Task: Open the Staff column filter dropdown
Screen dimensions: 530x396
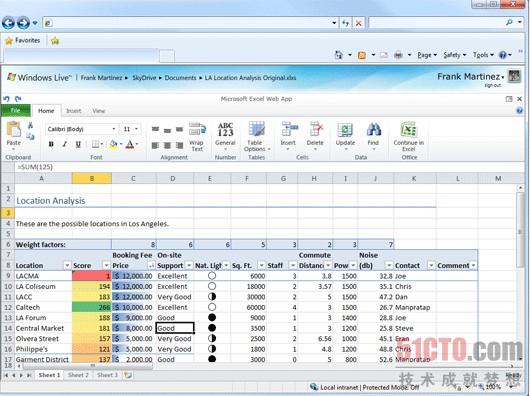Action: tap(293, 266)
